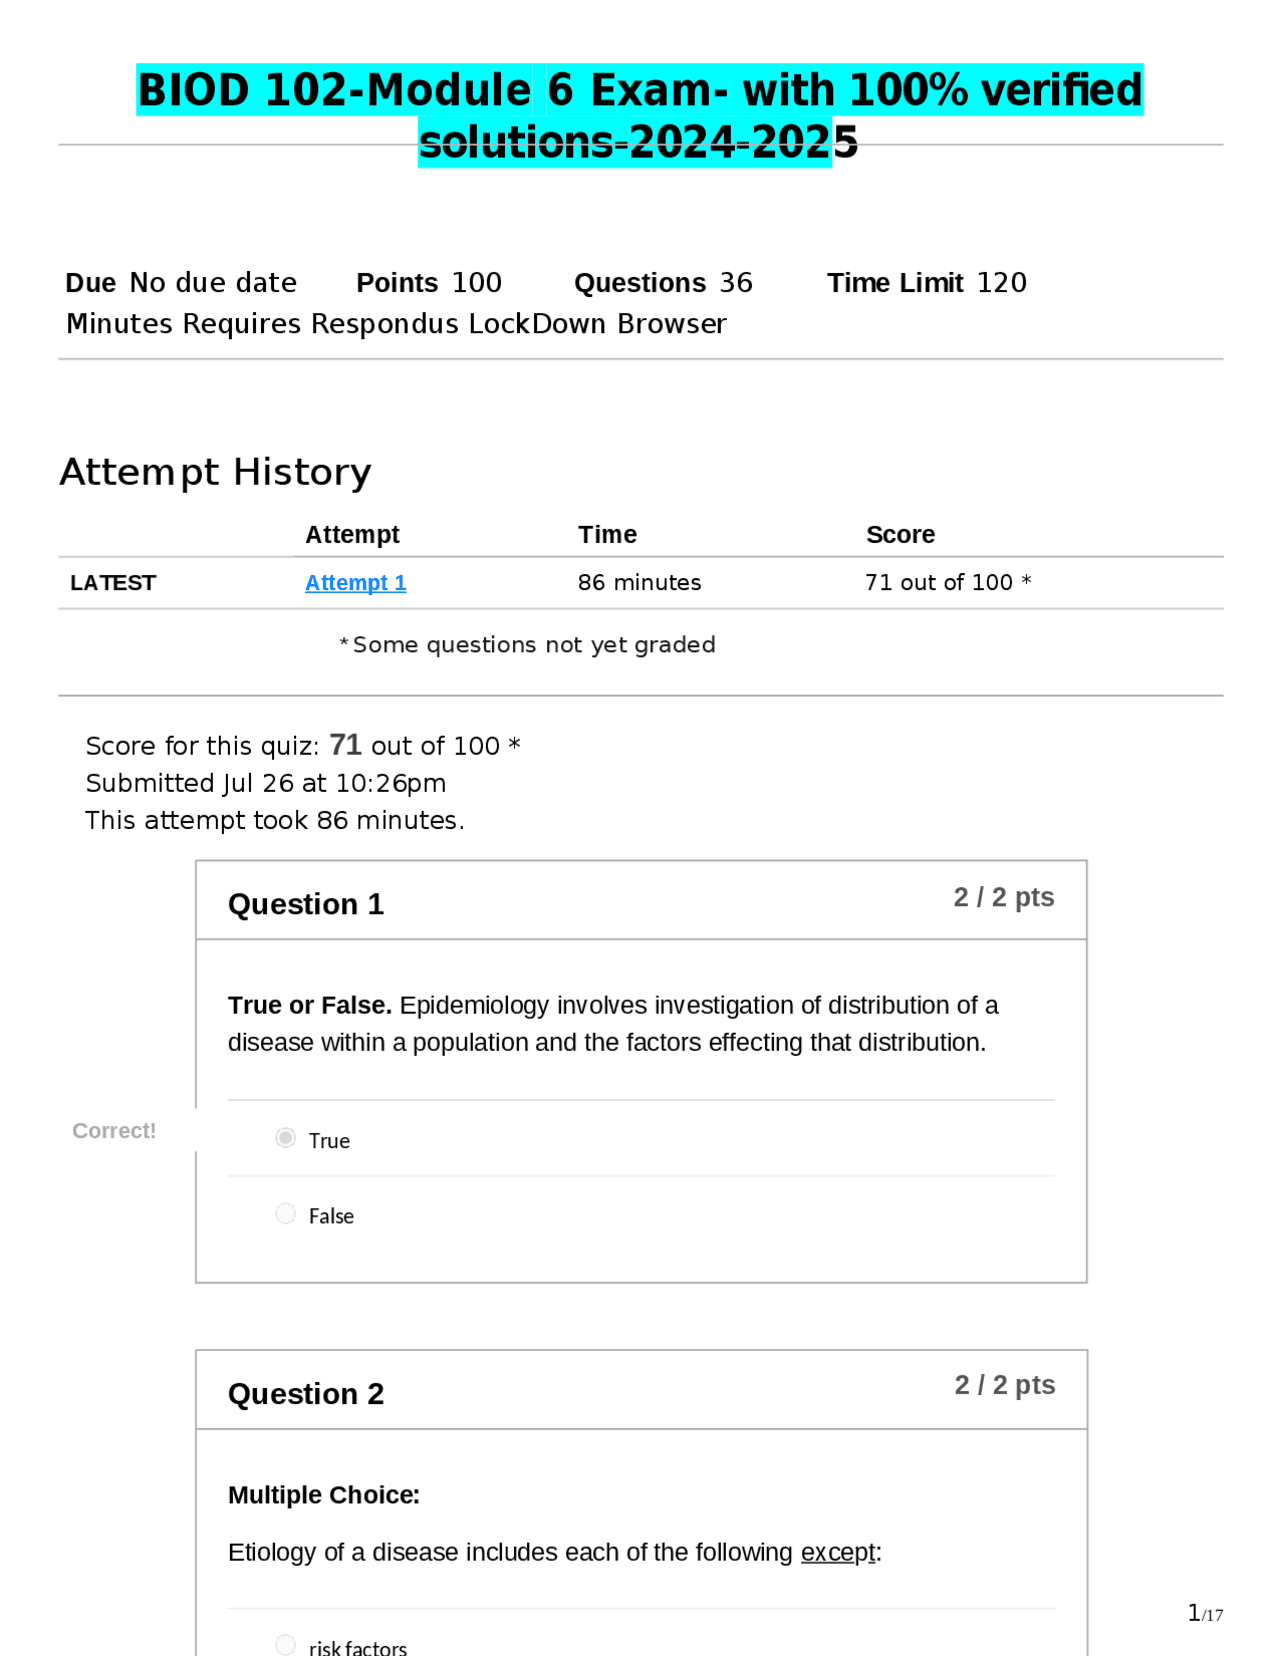Open the Attempt 1 link
Image resolution: width=1280 pixels, height=1656 pixels.
click(355, 583)
